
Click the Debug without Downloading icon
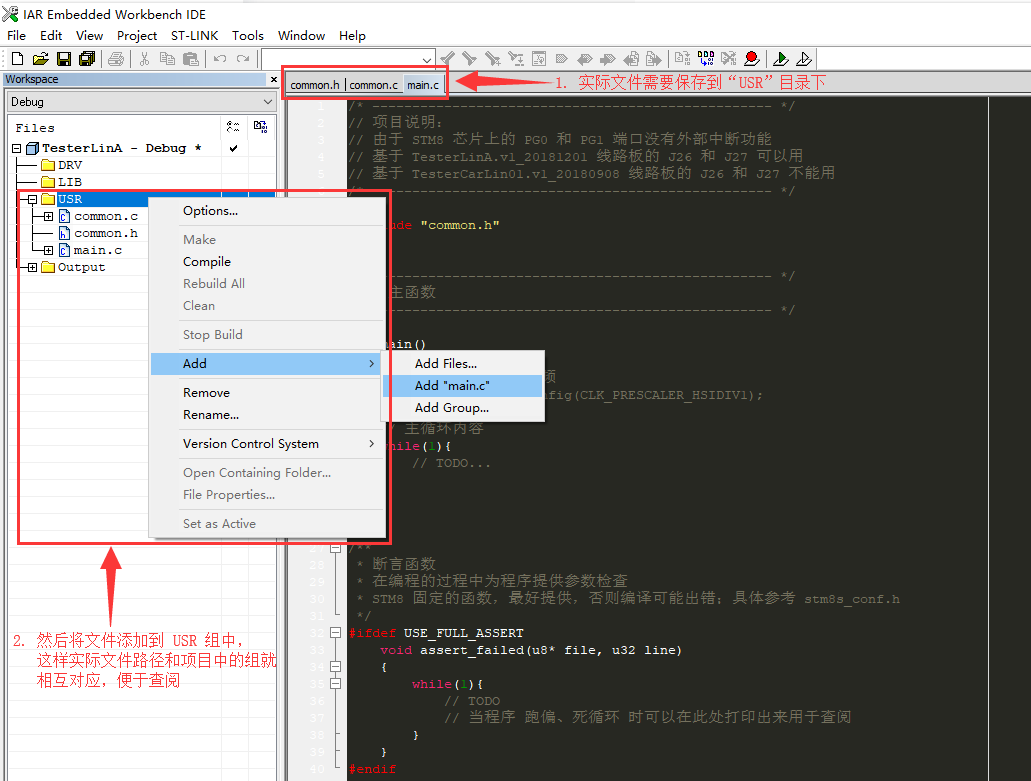[803, 58]
